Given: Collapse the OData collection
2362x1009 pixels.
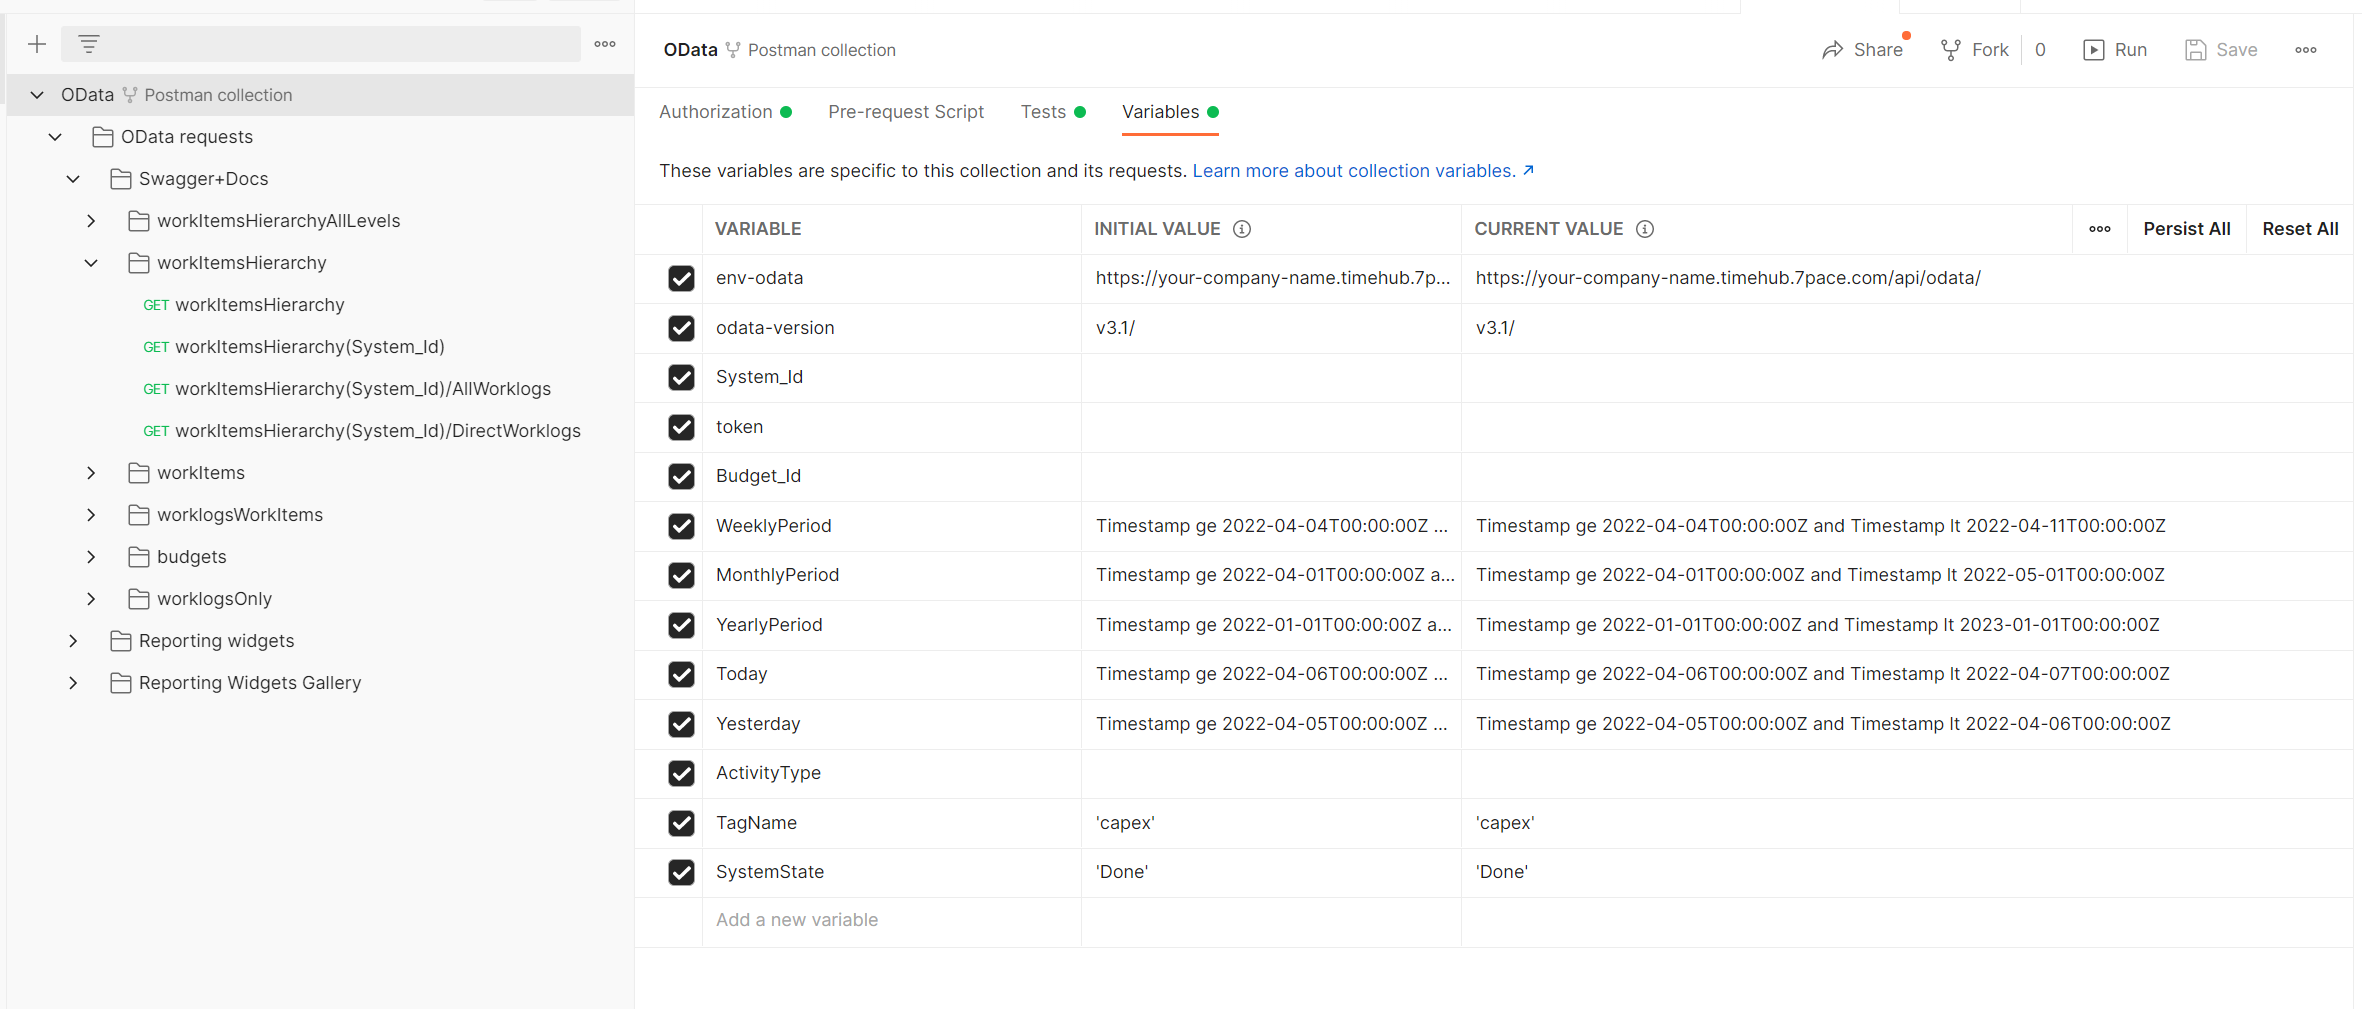Looking at the screenshot, I should click(37, 95).
